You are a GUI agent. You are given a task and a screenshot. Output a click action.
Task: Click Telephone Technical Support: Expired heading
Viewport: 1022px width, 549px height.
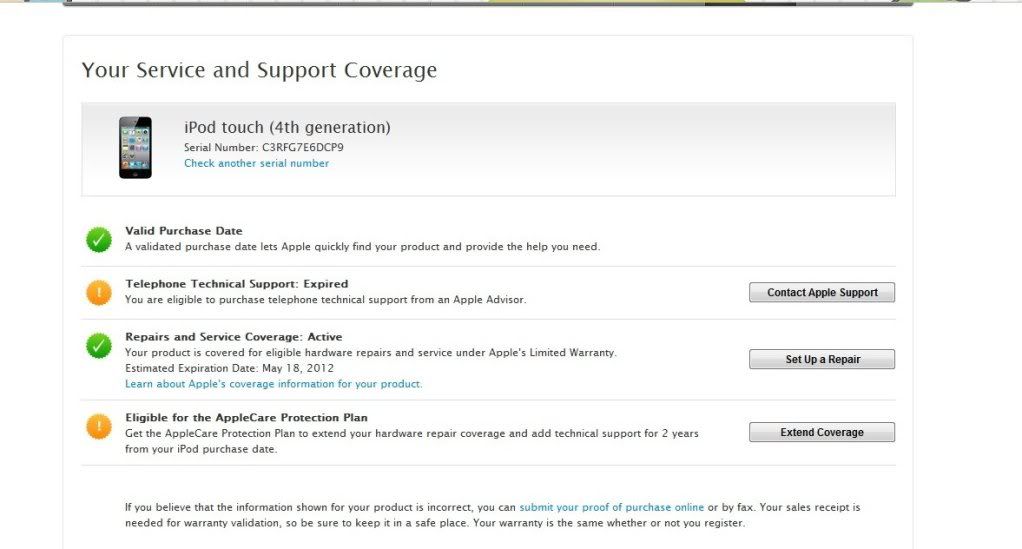pyautogui.click(x=237, y=284)
